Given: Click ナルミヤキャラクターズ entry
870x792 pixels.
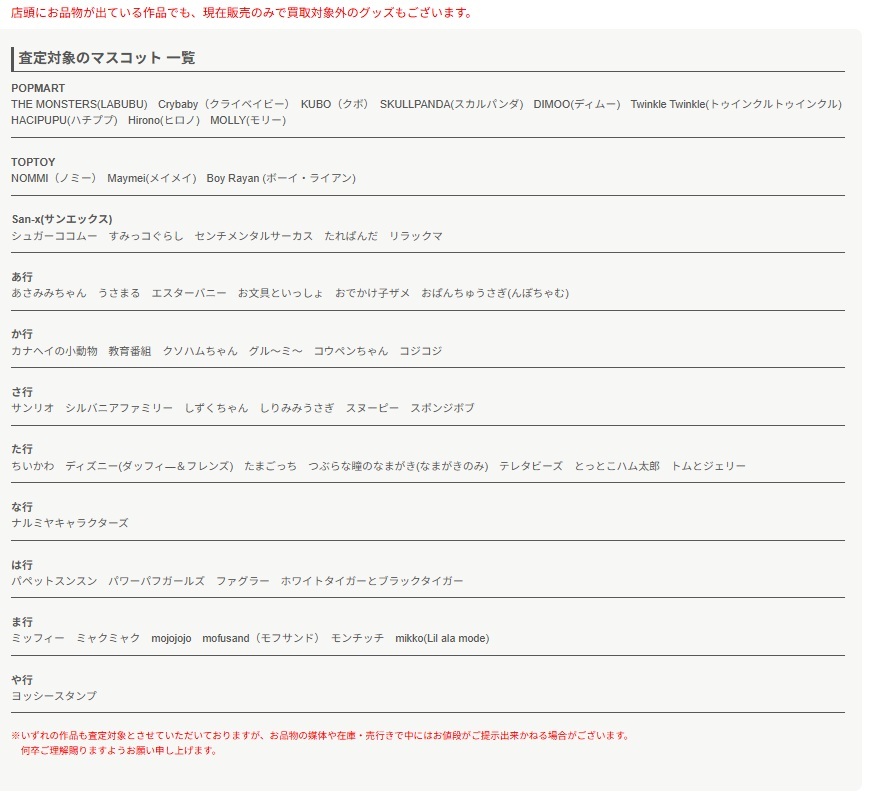Looking at the screenshot, I should tap(70, 523).
